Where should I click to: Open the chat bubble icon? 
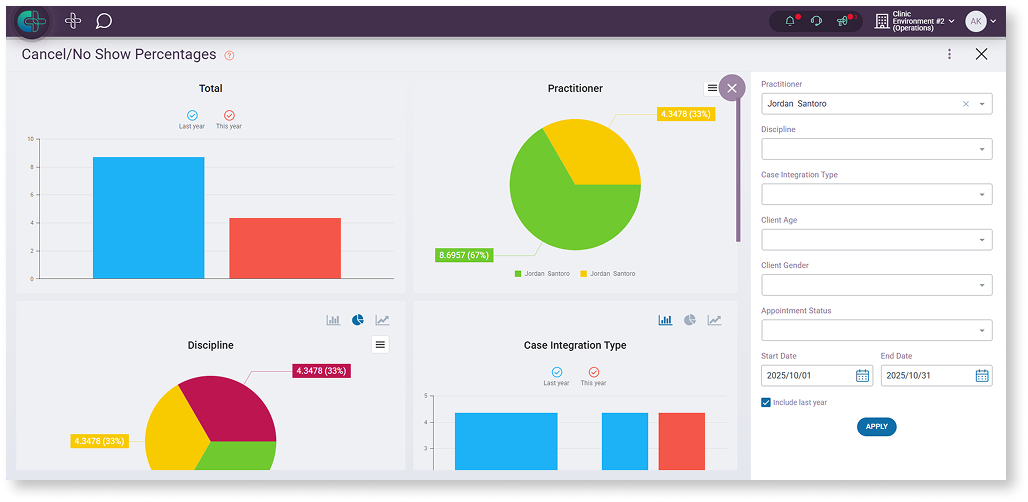(104, 21)
